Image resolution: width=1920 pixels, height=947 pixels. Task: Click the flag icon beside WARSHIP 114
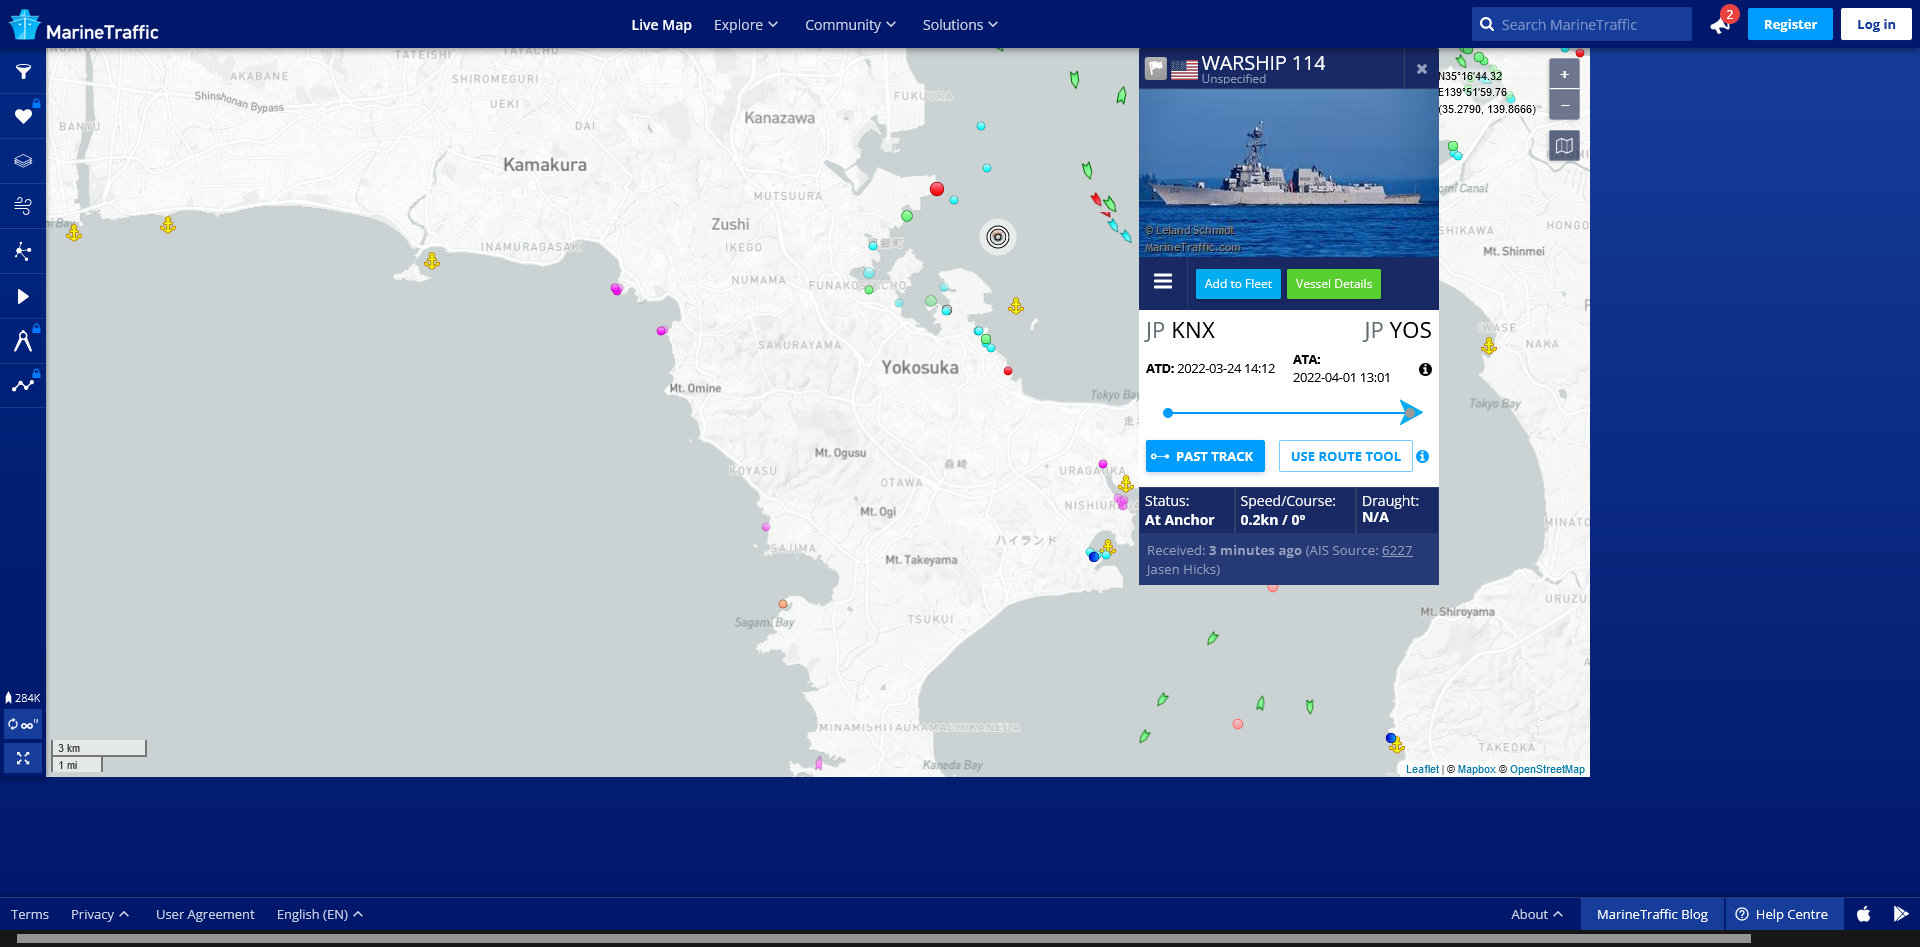[1156, 69]
